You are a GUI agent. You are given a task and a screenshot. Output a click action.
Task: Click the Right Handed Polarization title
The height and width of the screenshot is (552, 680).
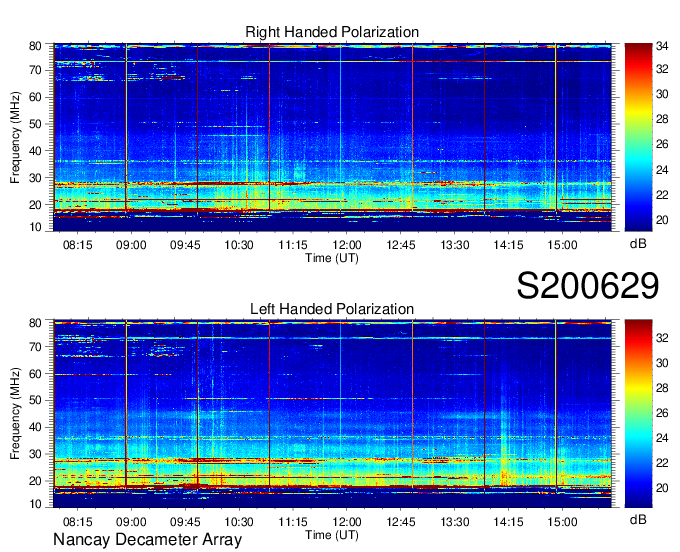point(332,32)
